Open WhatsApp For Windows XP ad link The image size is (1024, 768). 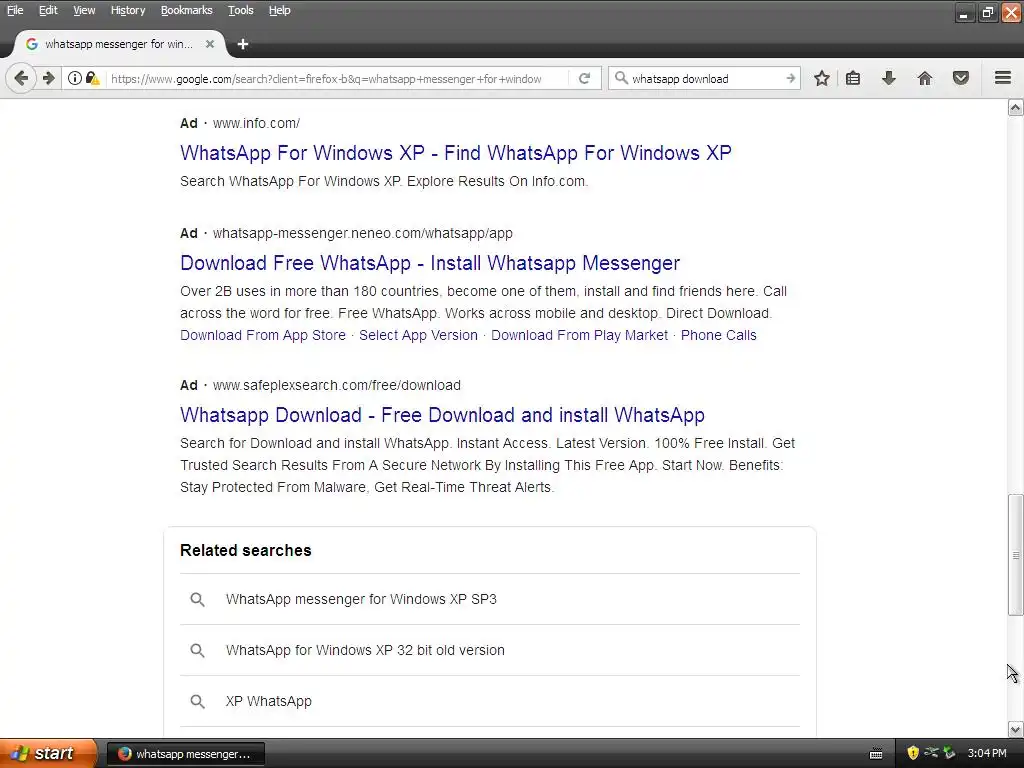click(455, 153)
